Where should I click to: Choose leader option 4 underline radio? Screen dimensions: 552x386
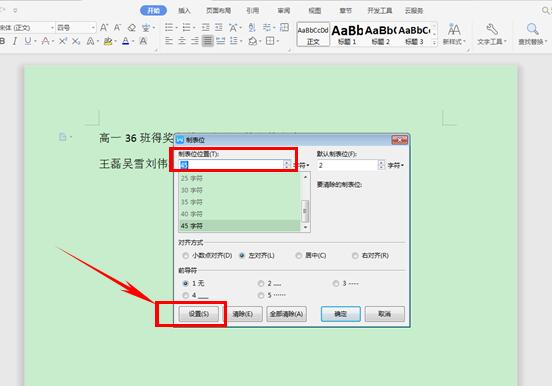[186, 295]
